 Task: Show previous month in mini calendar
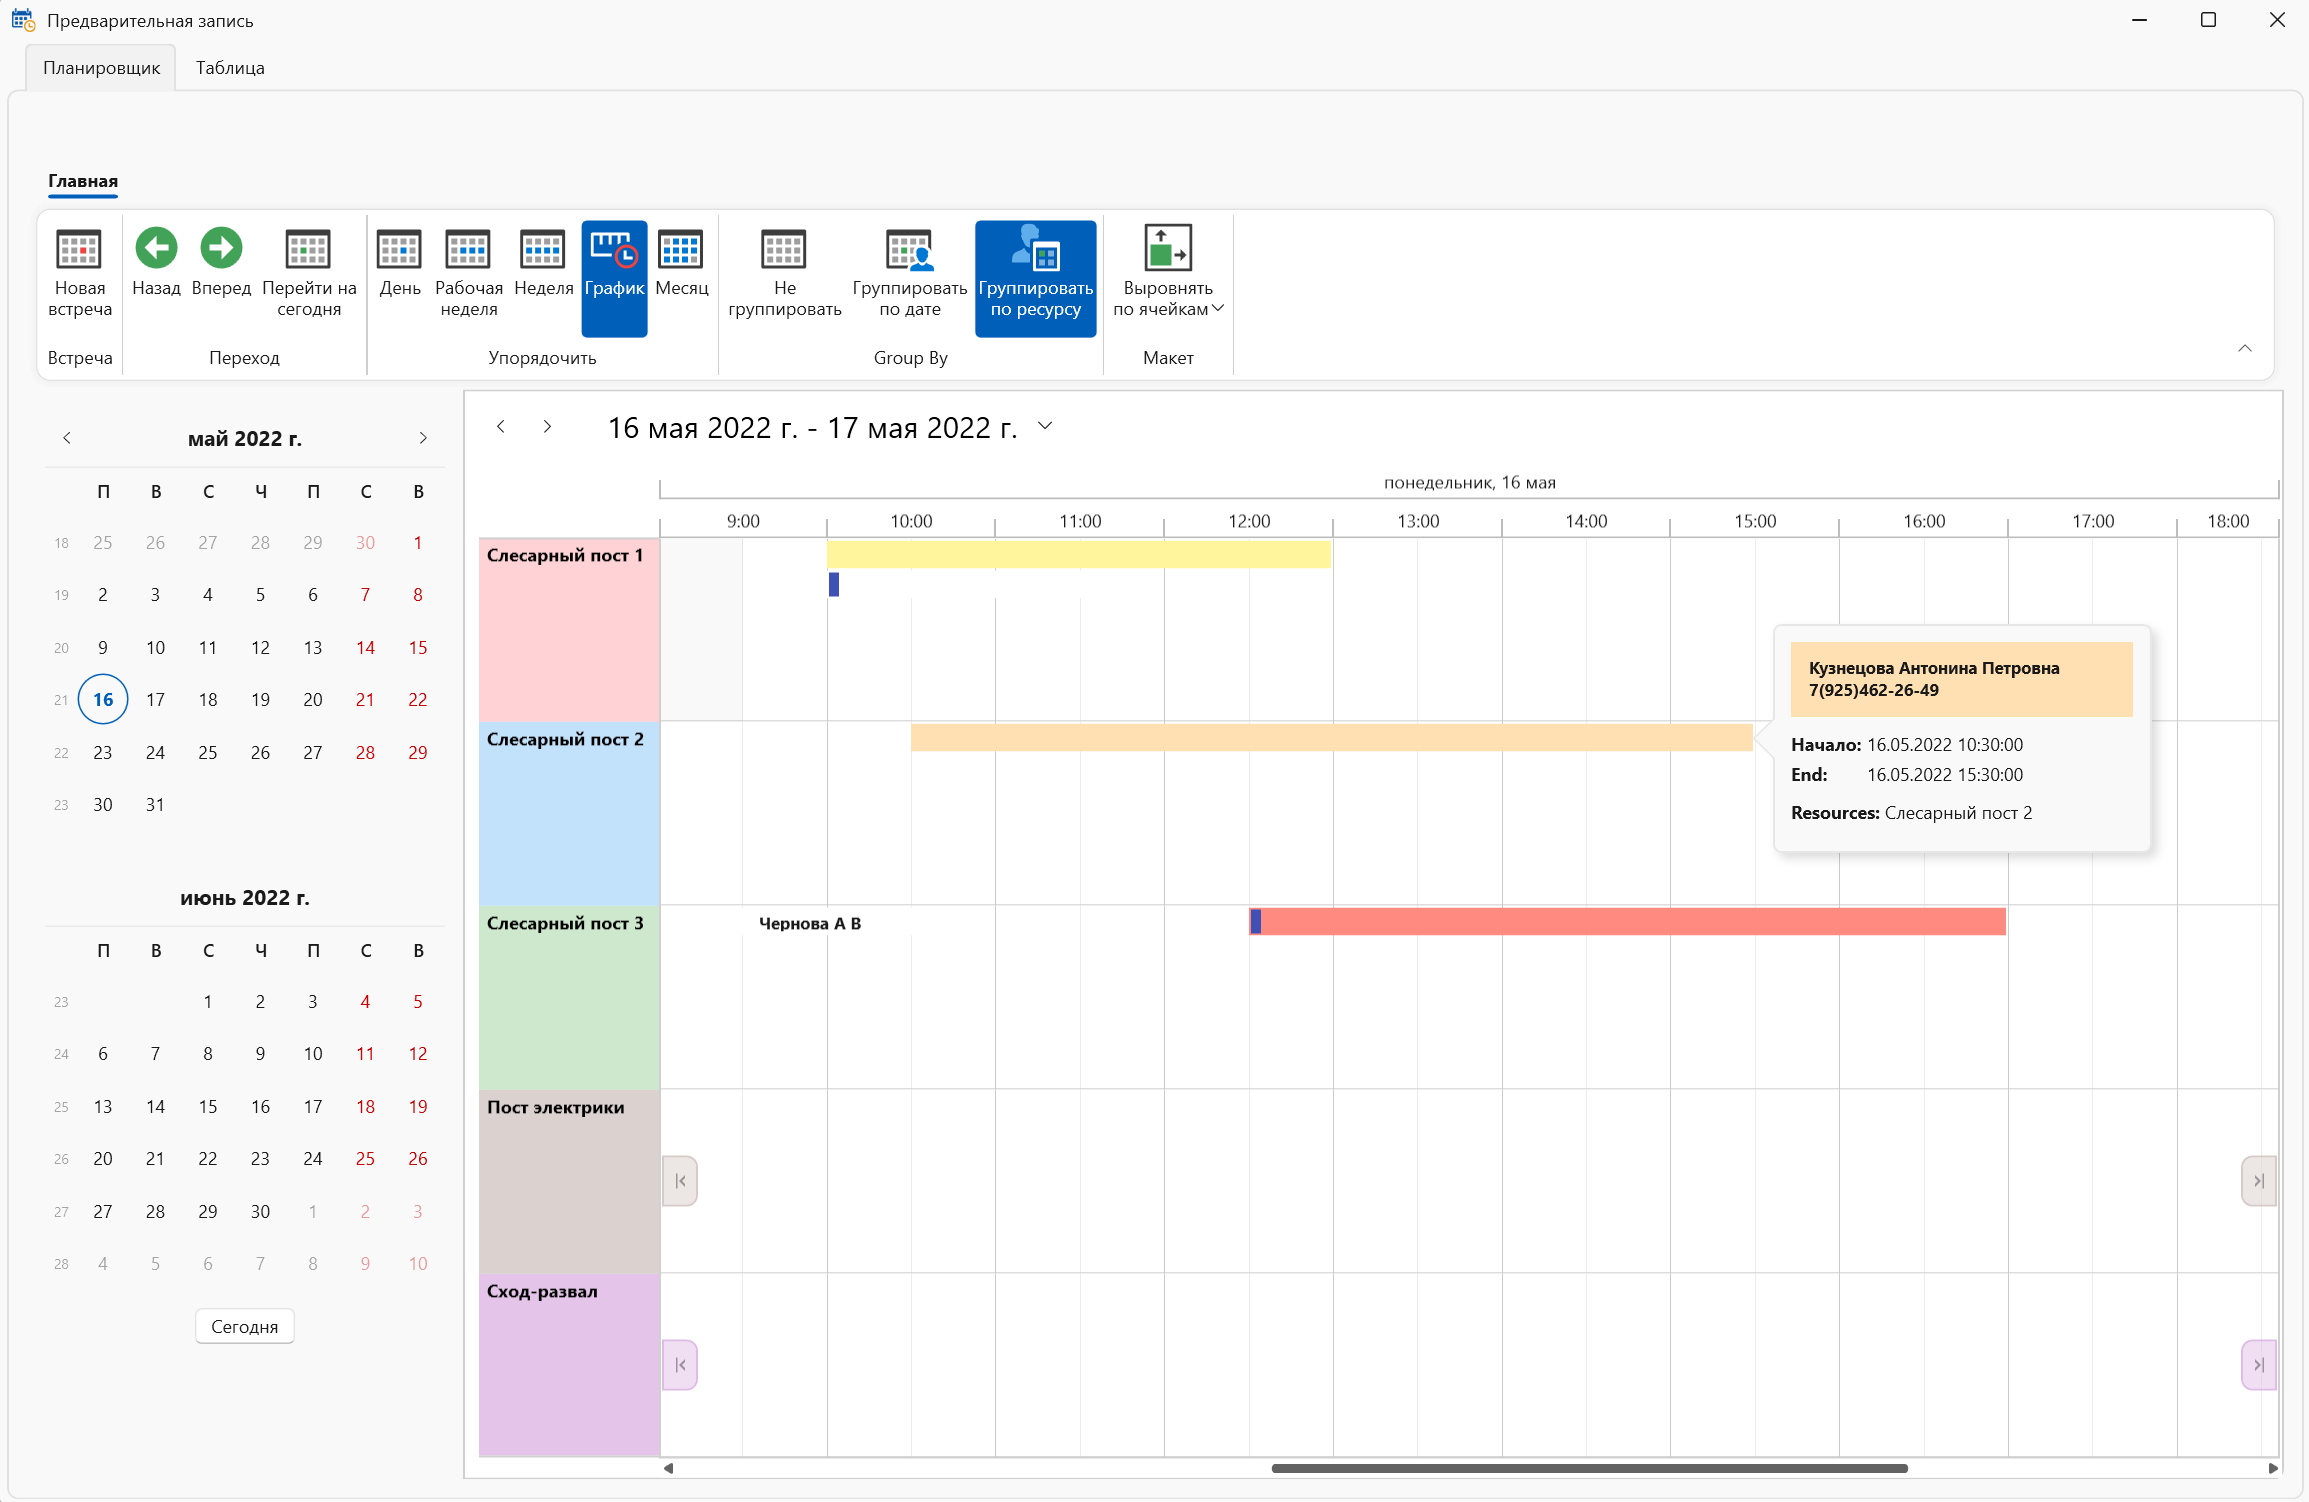coord(67,438)
